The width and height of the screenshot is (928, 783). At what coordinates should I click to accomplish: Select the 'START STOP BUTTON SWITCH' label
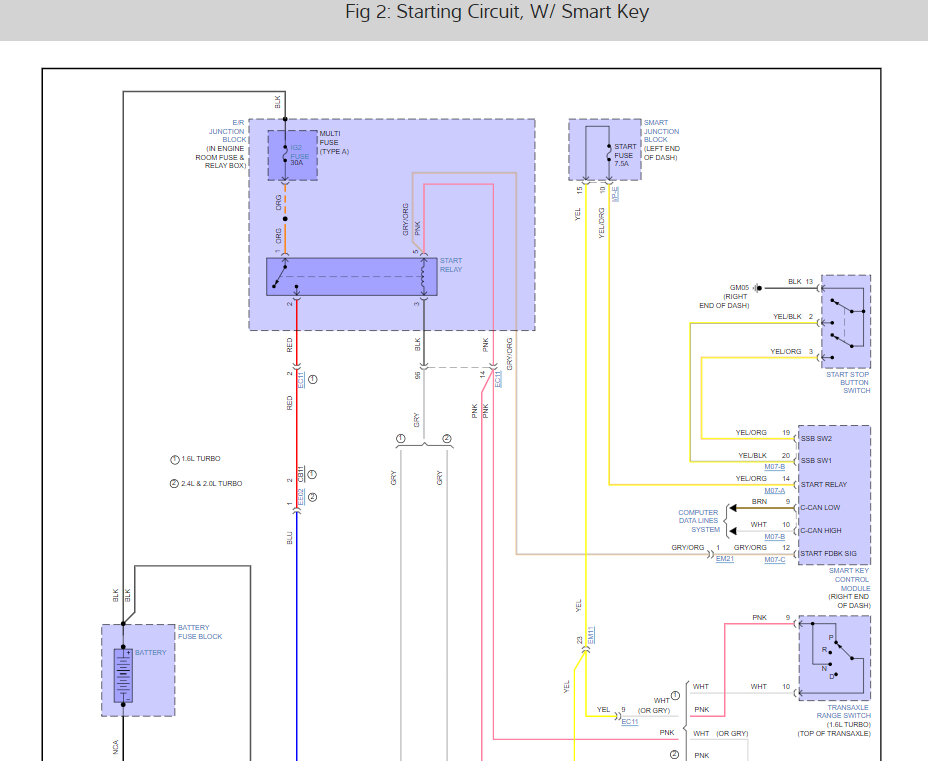(848, 382)
